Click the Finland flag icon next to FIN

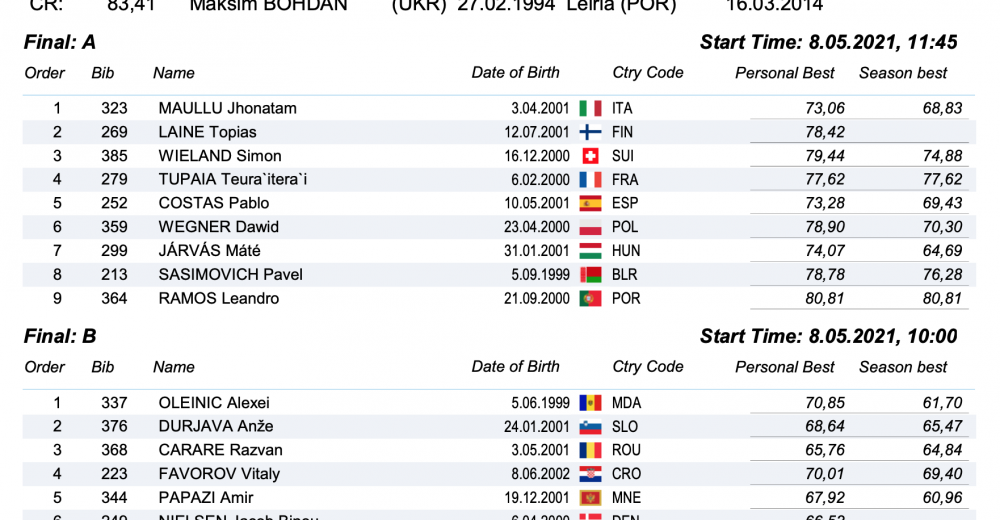pos(590,132)
